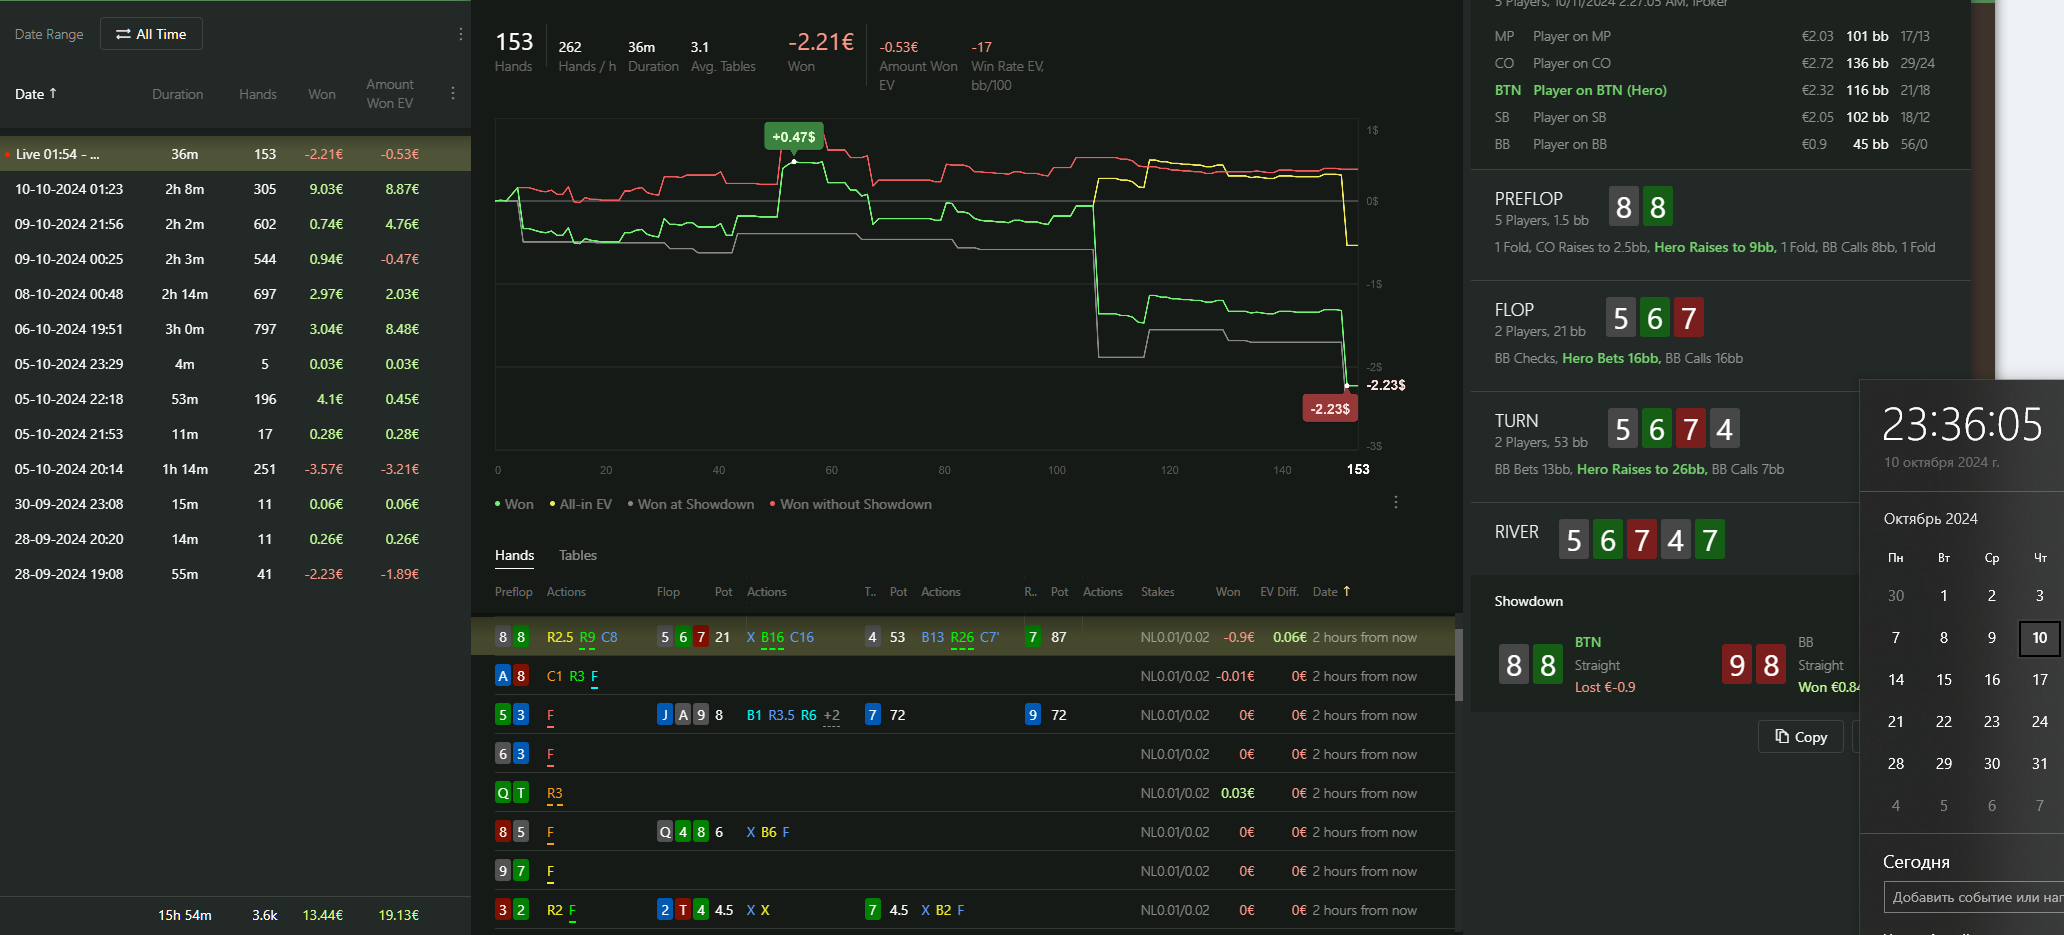Select day 31 in the calendar
Screen dimensions: 2064x935
pos(2040,764)
